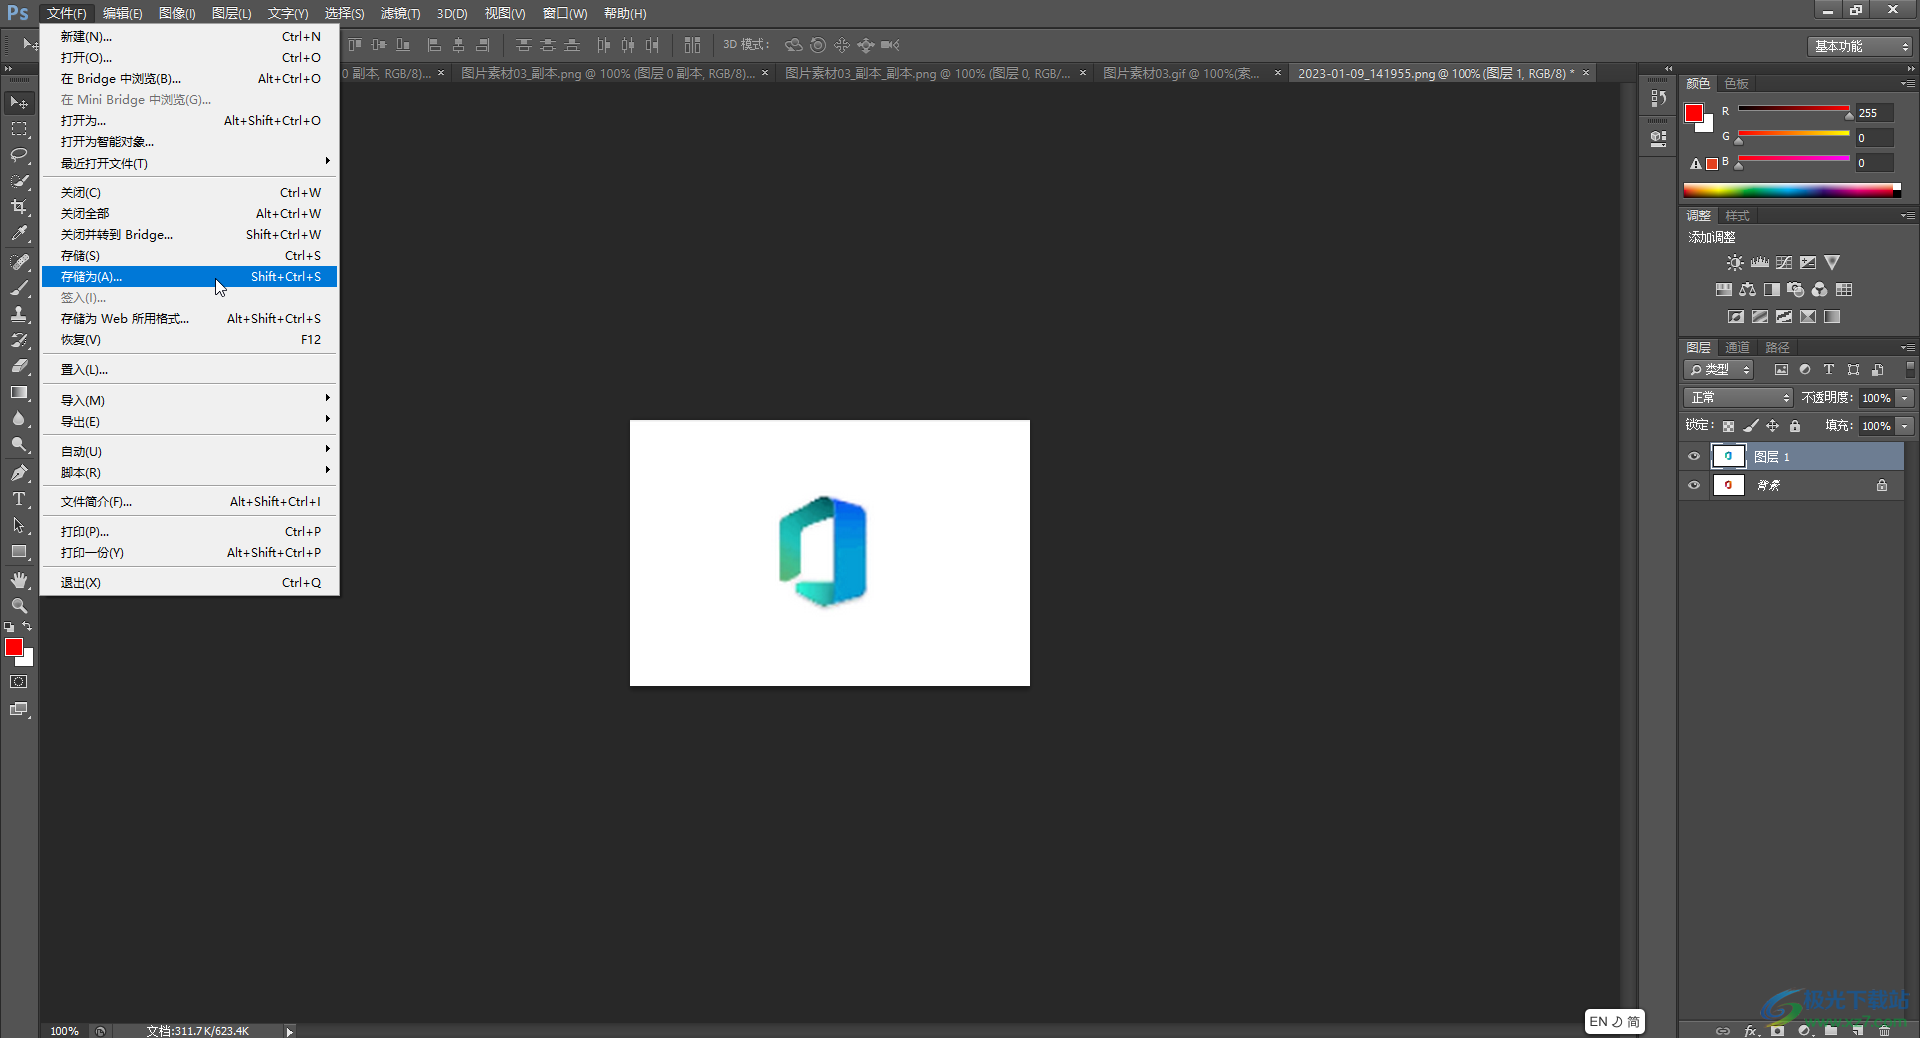This screenshot has width=1920, height=1038.
Task: Open the 滤镜(T) menu
Action: pyautogui.click(x=400, y=13)
